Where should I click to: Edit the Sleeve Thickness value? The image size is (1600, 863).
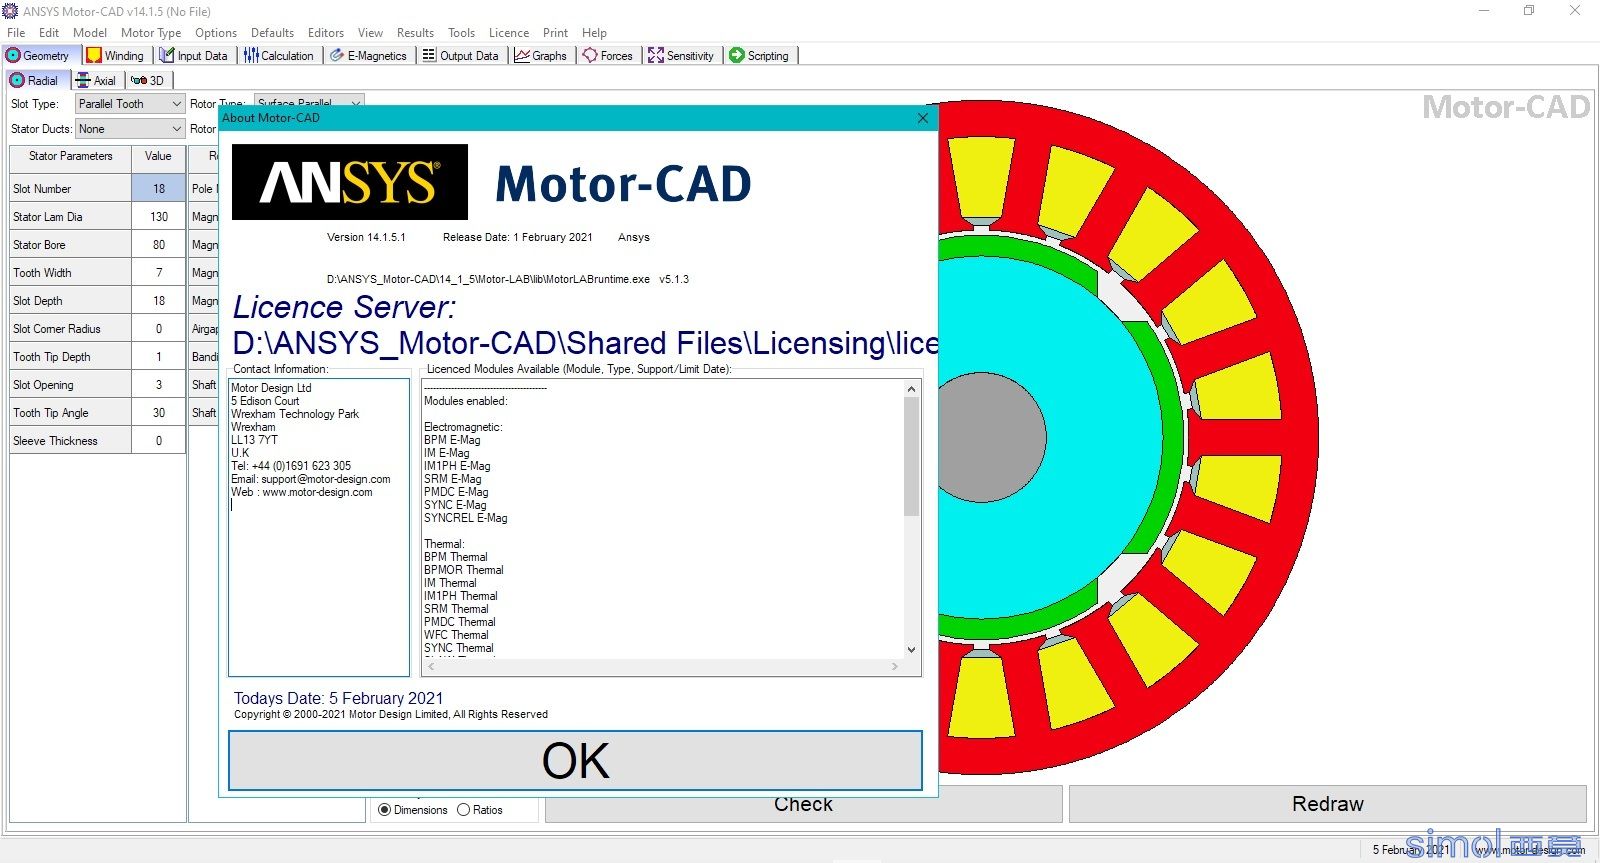(159, 440)
